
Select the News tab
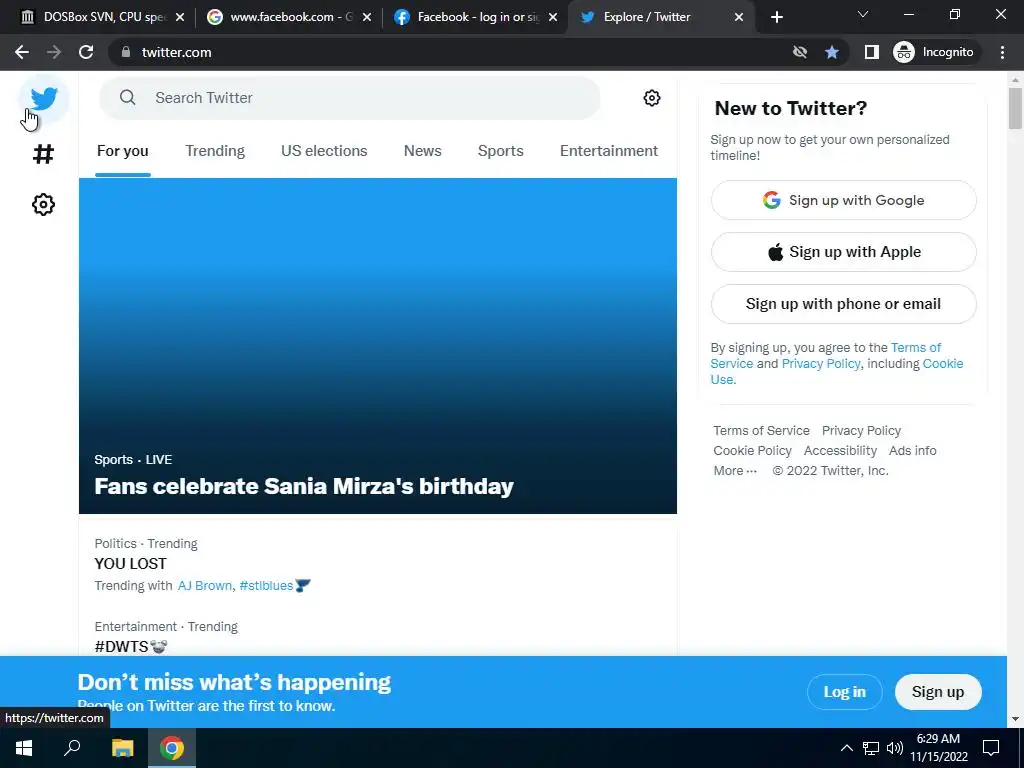tap(423, 151)
